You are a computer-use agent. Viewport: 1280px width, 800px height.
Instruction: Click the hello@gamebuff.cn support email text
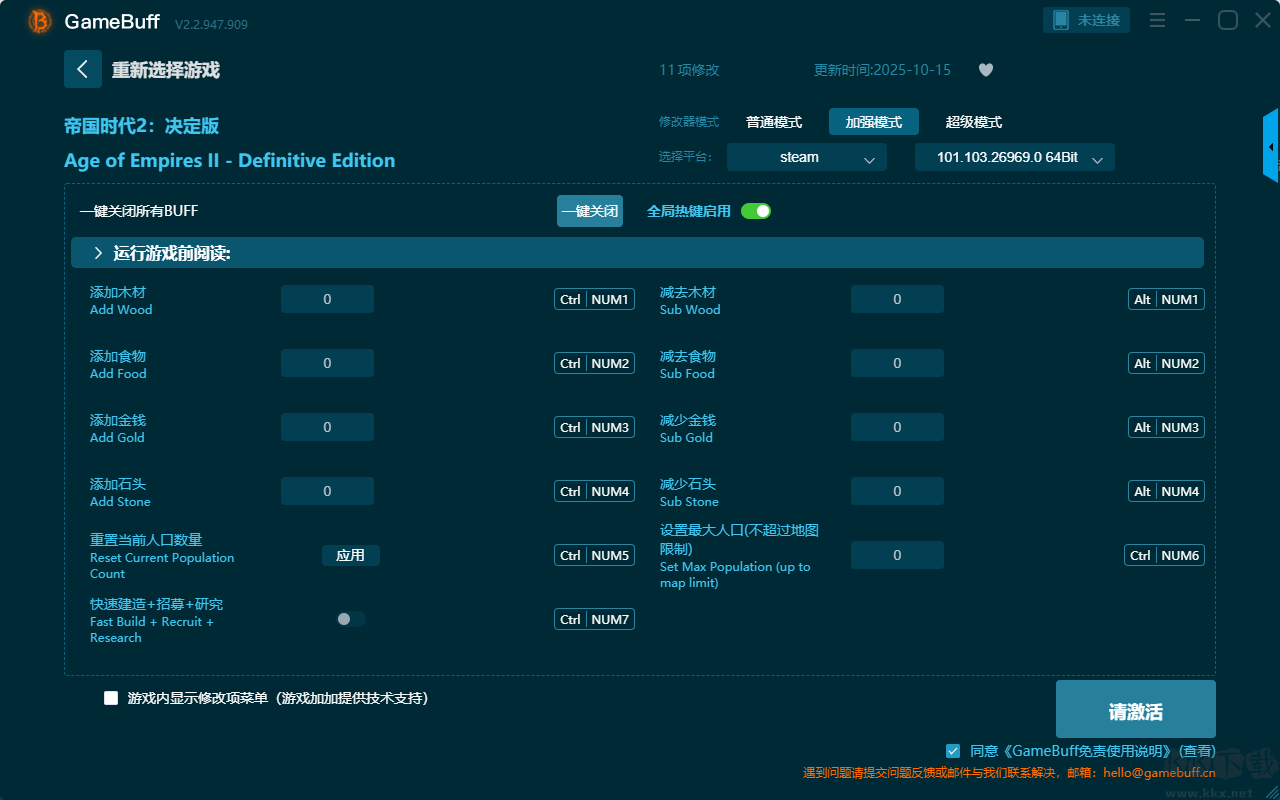click(x=1160, y=773)
